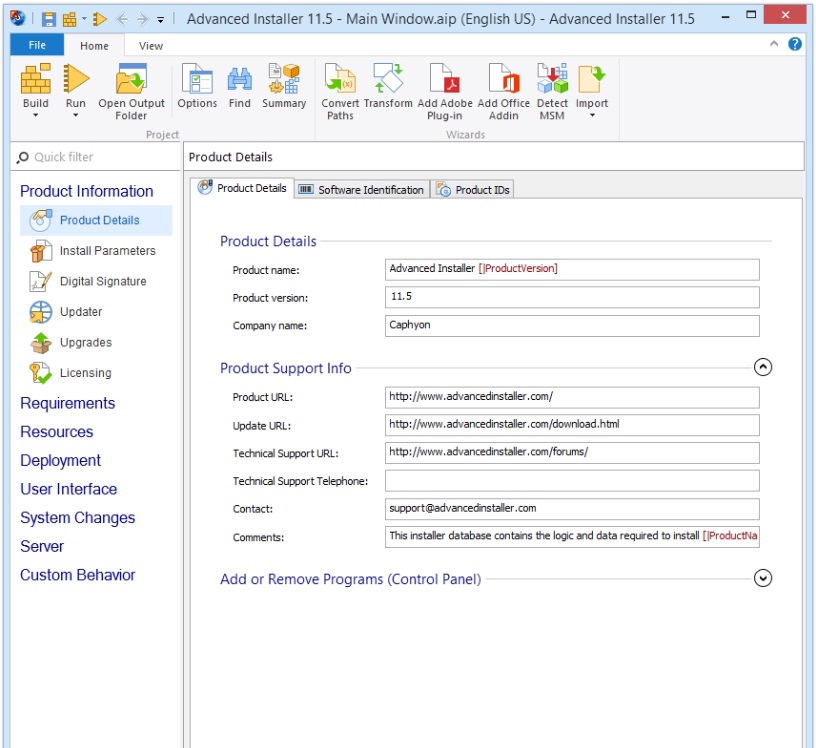Expand the Resources section

pyautogui.click(x=57, y=432)
